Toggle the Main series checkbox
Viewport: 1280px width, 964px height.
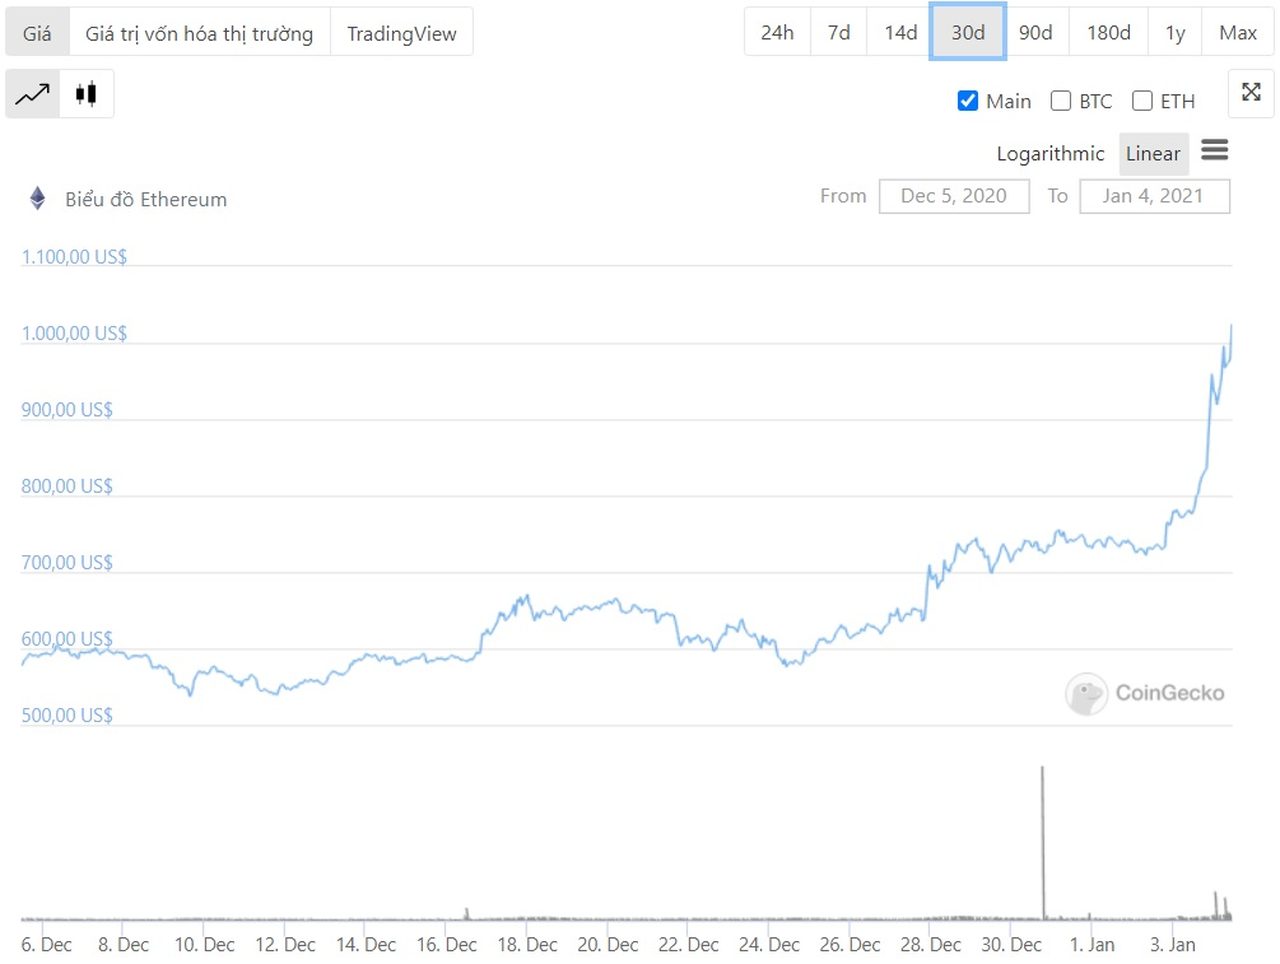coord(967,101)
